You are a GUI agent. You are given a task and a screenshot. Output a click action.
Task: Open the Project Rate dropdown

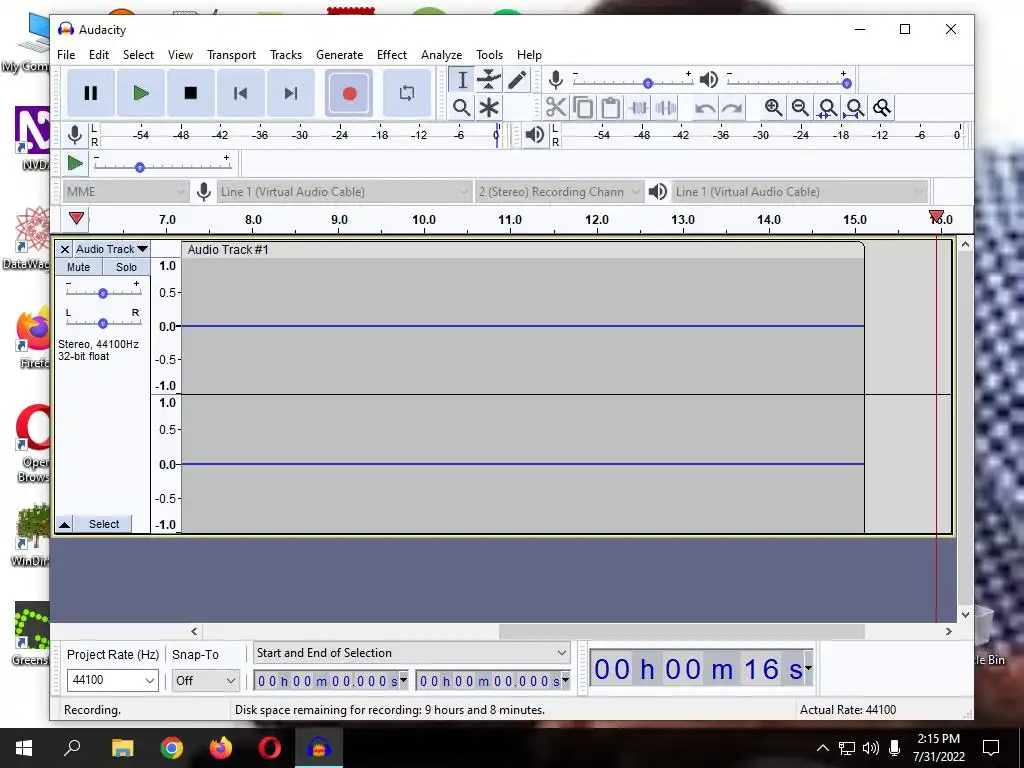[112, 680]
